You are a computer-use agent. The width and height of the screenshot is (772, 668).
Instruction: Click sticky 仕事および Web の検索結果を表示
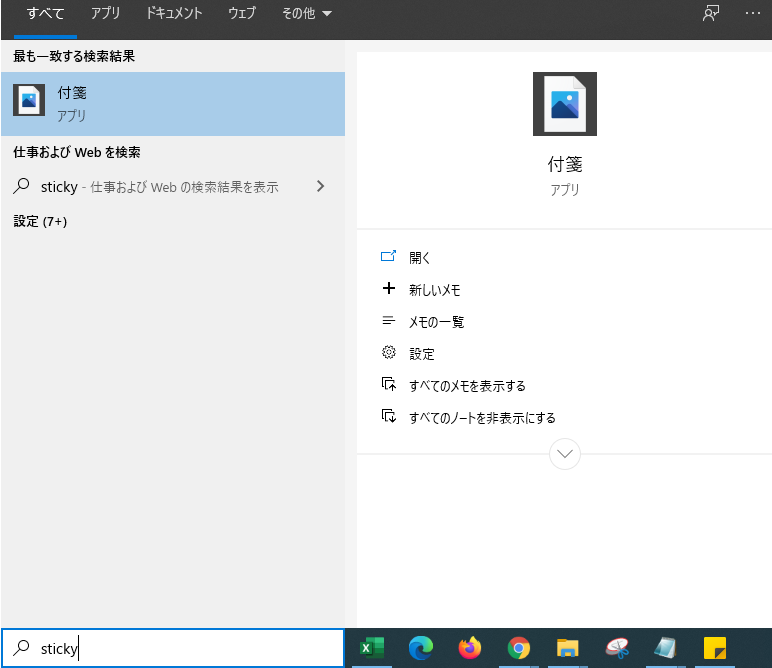160,187
